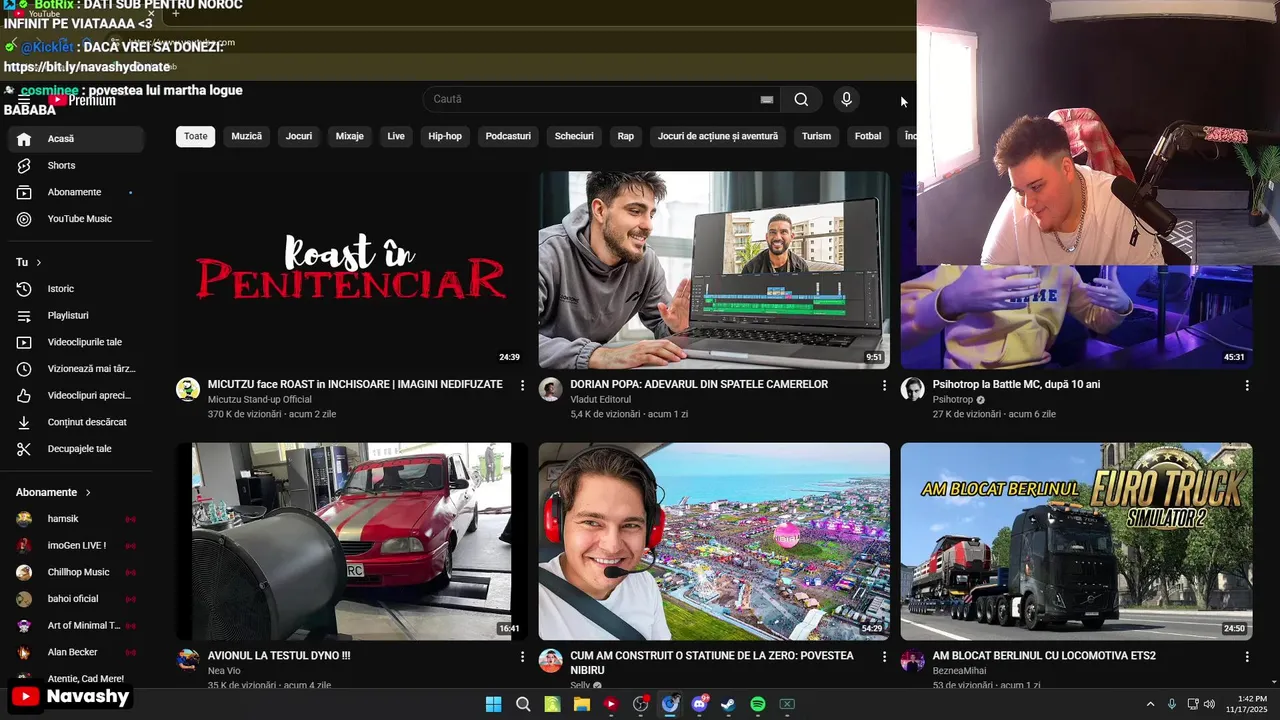Image resolution: width=1280 pixels, height=720 pixels.
Task: Open Conținut descărcat downloads
Action: [x=76, y=422]
